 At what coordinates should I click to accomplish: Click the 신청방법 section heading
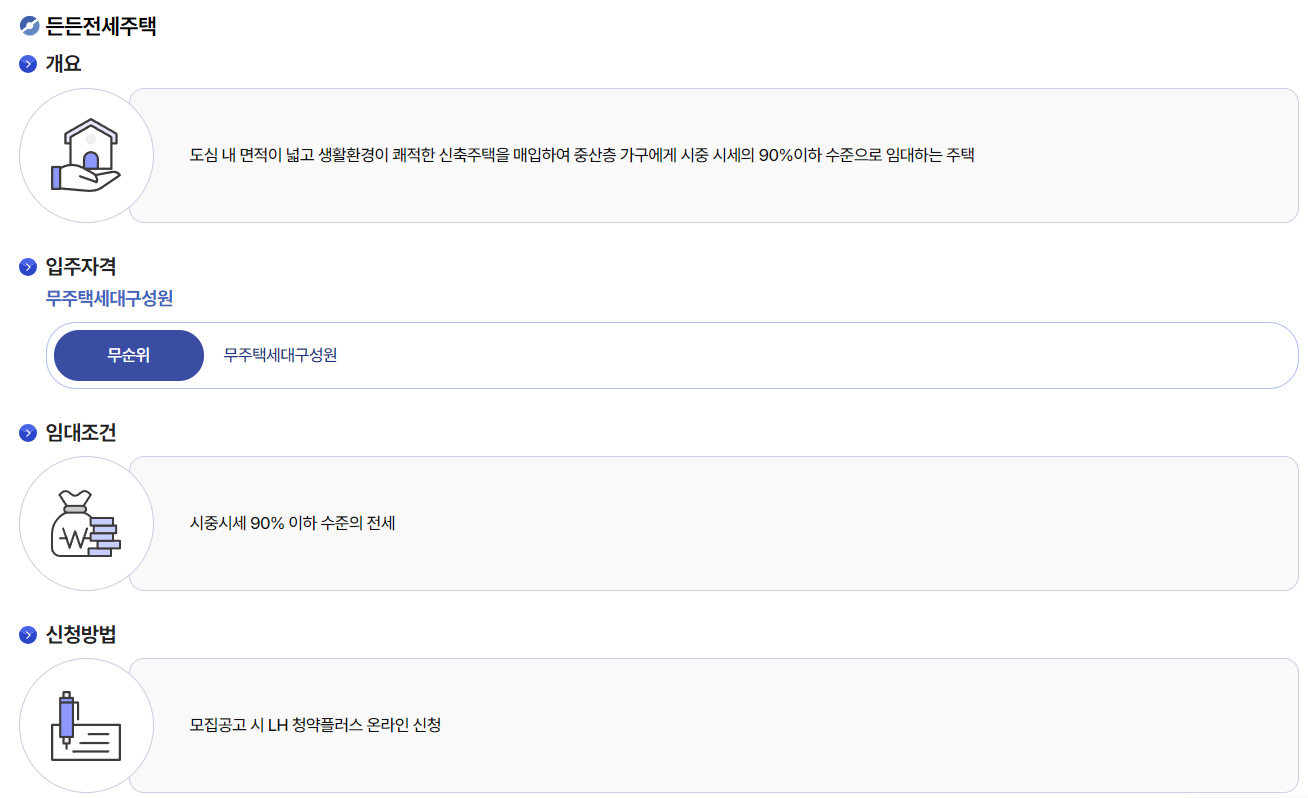click(x=81, y=635)
